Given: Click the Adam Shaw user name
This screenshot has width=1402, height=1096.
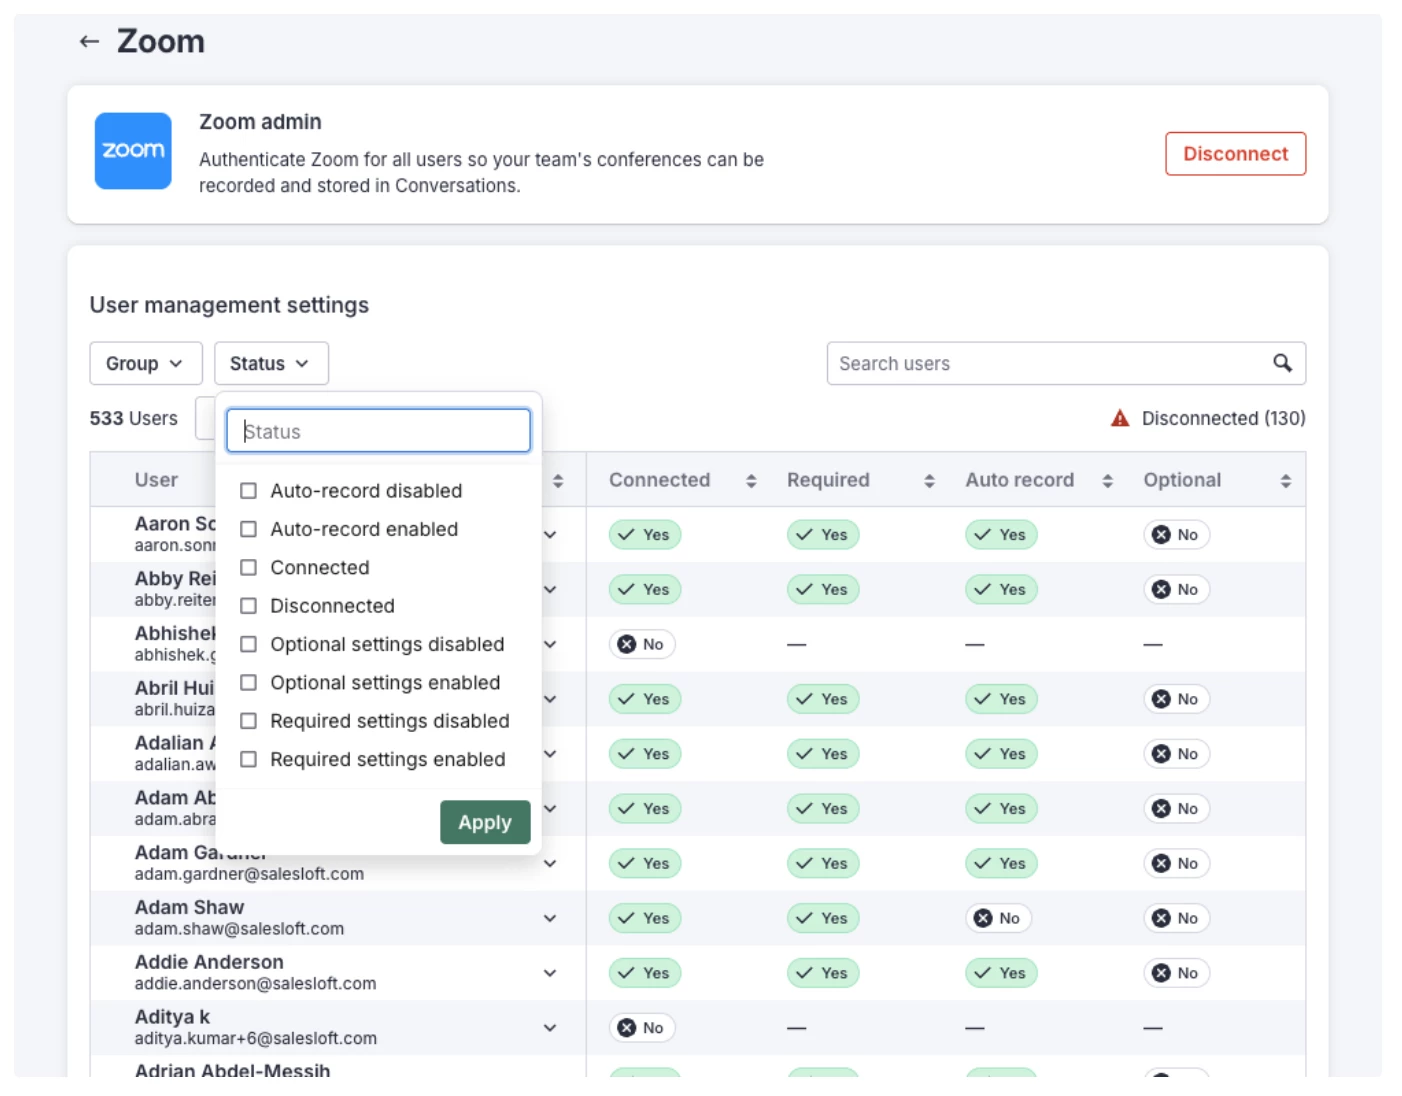Looking at the screenshot, I should pos(189,907).
